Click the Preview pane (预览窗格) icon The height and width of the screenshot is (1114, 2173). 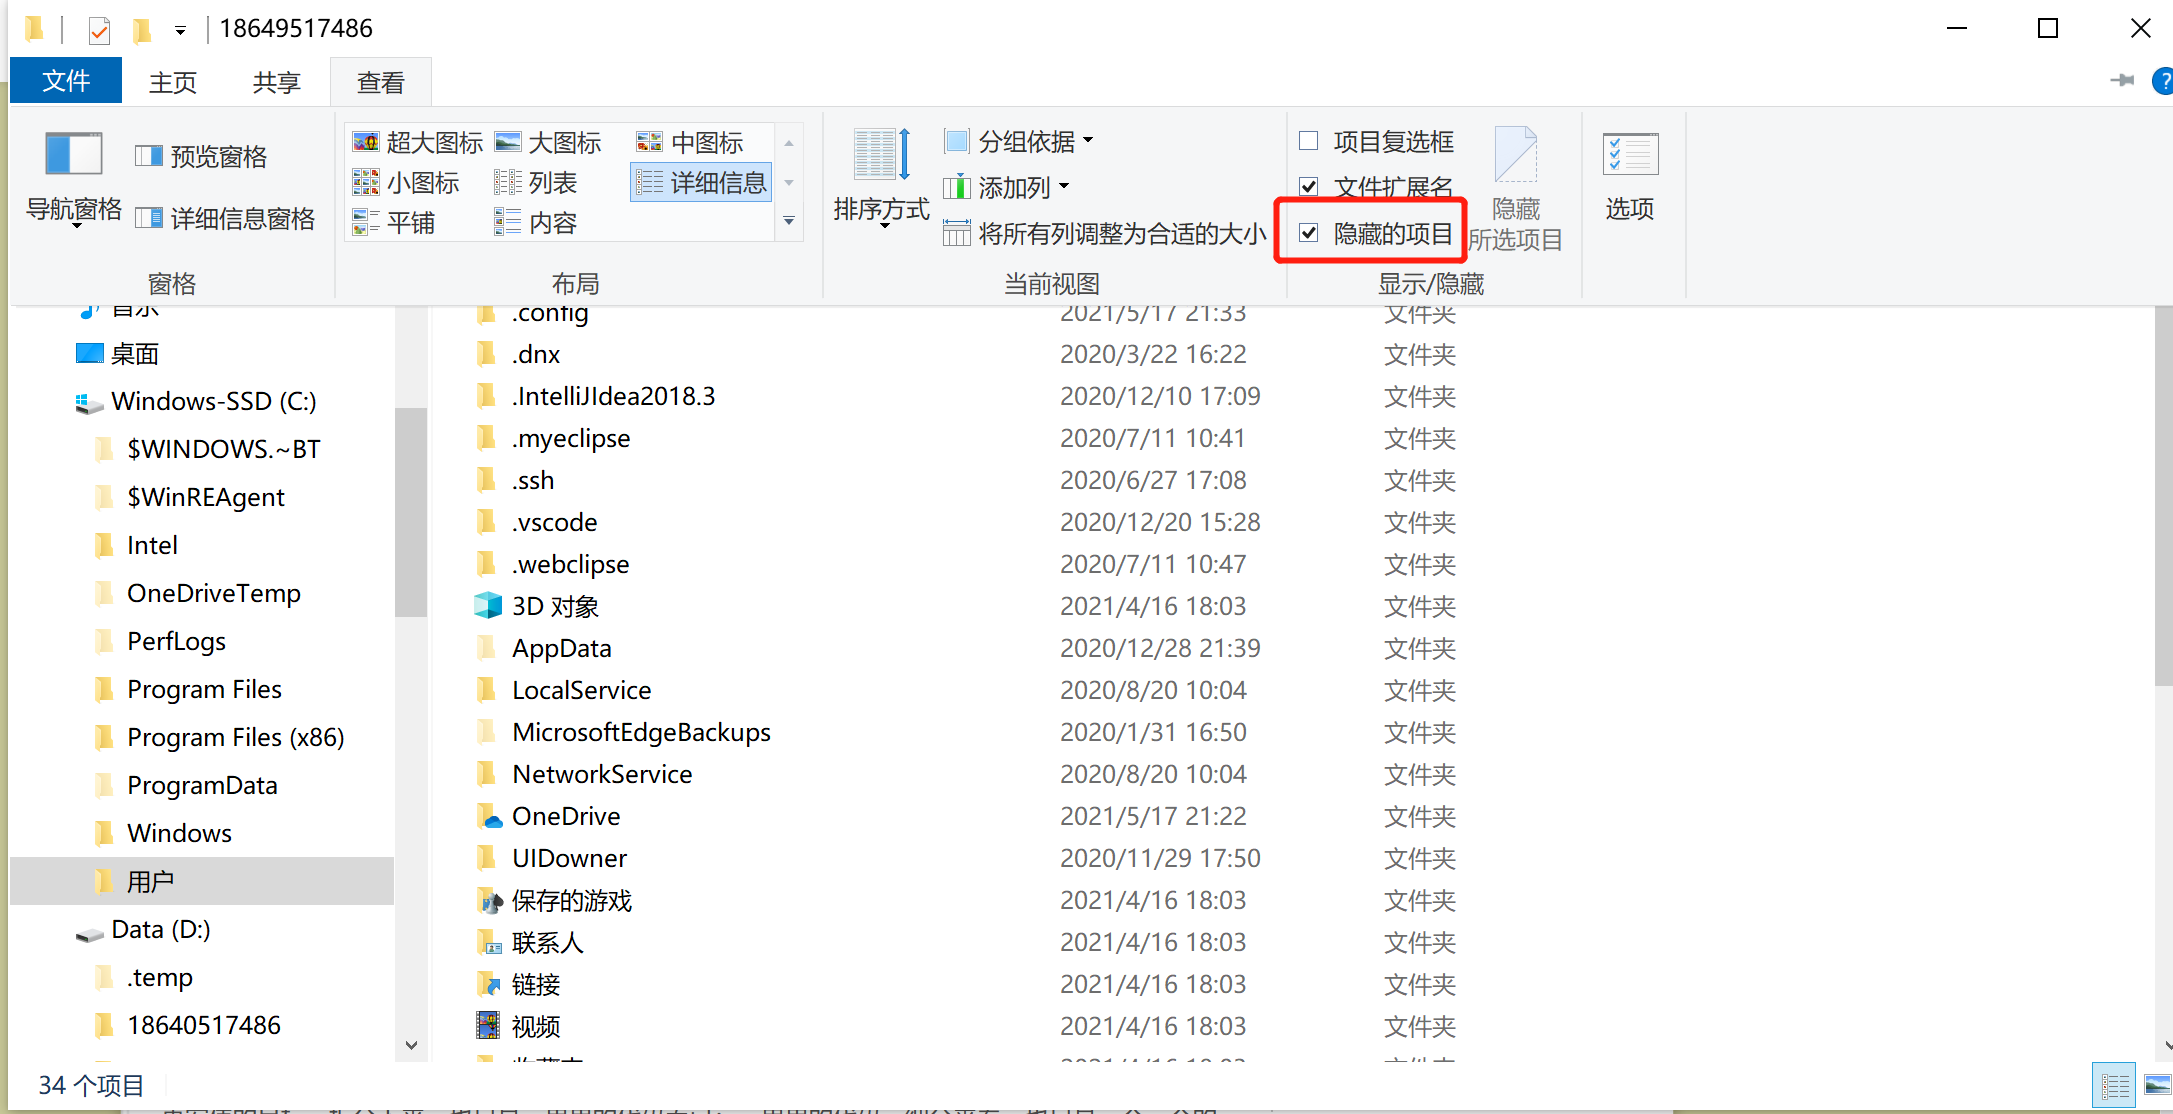coord(150,156)
